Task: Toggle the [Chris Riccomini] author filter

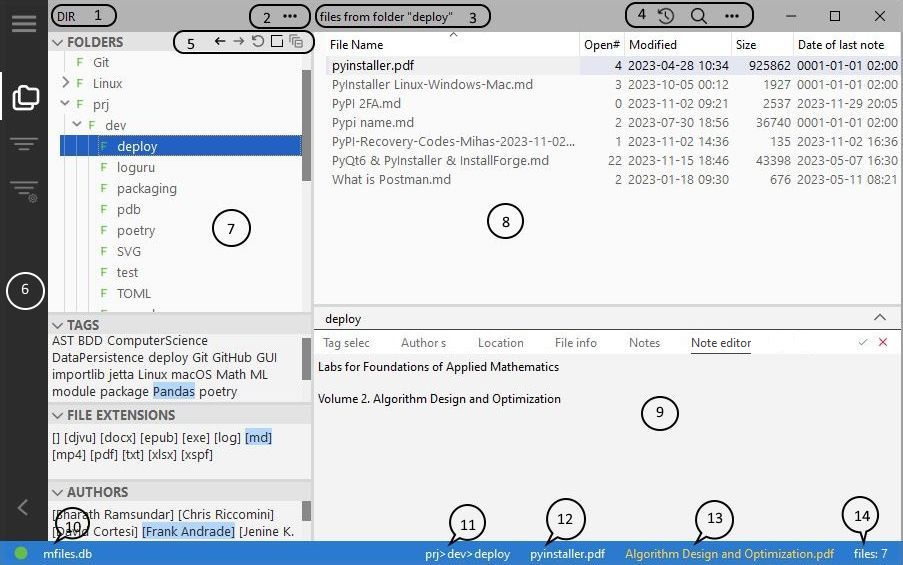Action: [226, 514]
